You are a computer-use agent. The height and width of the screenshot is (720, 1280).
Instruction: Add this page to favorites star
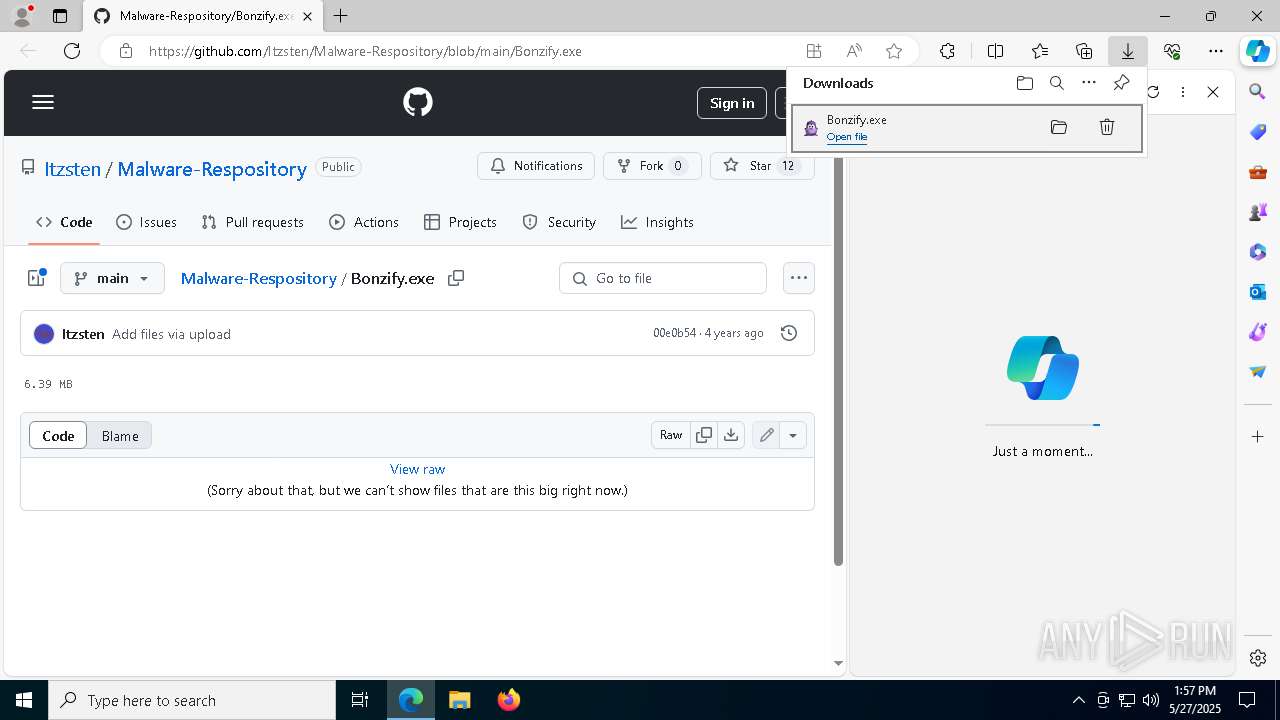pyautogui.click(x=894, y=51)
